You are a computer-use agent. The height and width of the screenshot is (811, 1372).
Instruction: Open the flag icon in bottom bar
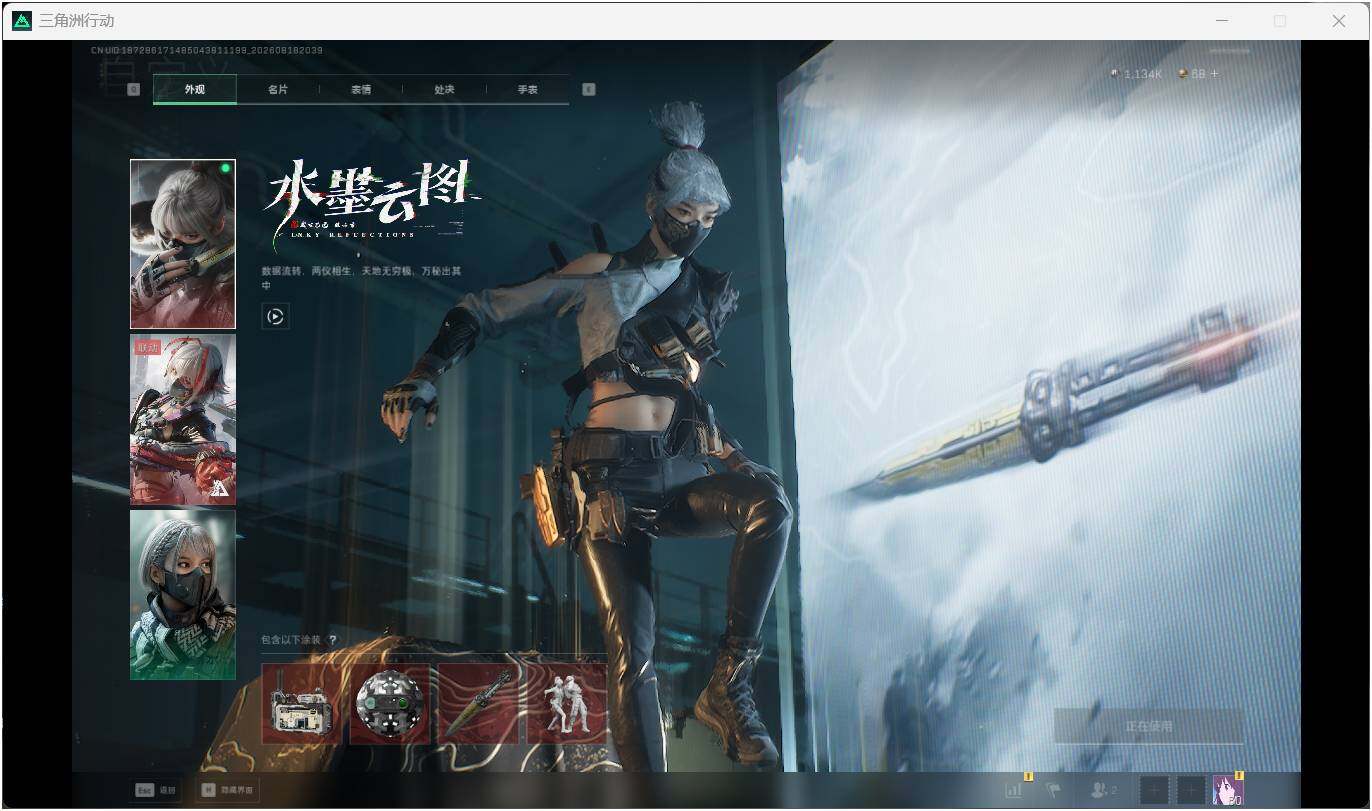coord(1053,790)
